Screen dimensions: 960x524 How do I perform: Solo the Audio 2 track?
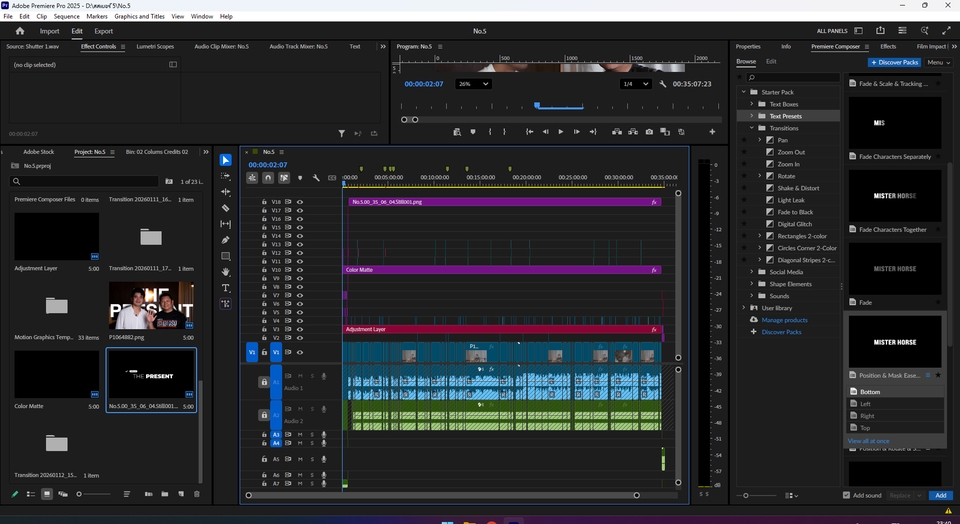312,409
